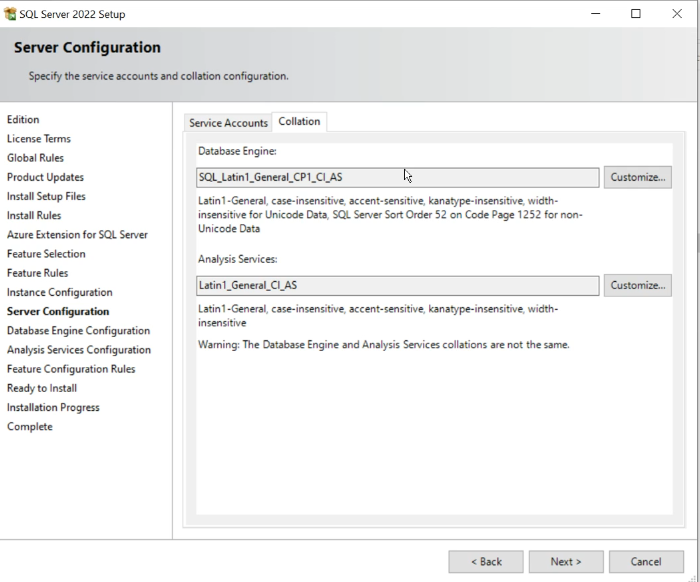Select the Ready to Install step
The height and width of the screenshot is (582, 700).
[x=42, y=388]
